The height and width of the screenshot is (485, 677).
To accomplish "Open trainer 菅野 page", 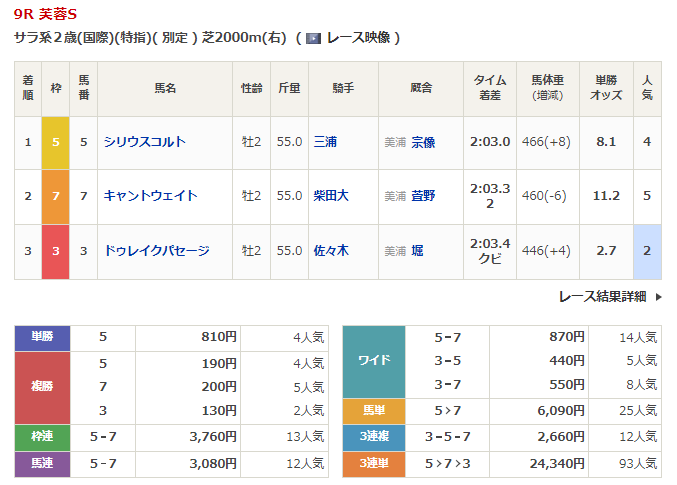I will coord(423,196).
